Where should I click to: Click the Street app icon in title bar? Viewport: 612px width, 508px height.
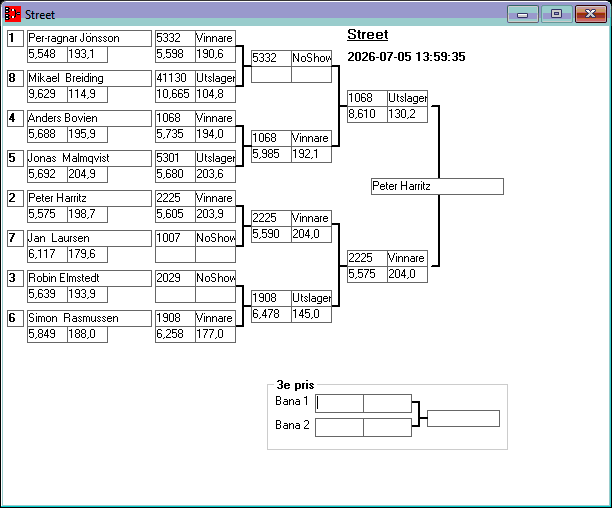tap(12, 14)
